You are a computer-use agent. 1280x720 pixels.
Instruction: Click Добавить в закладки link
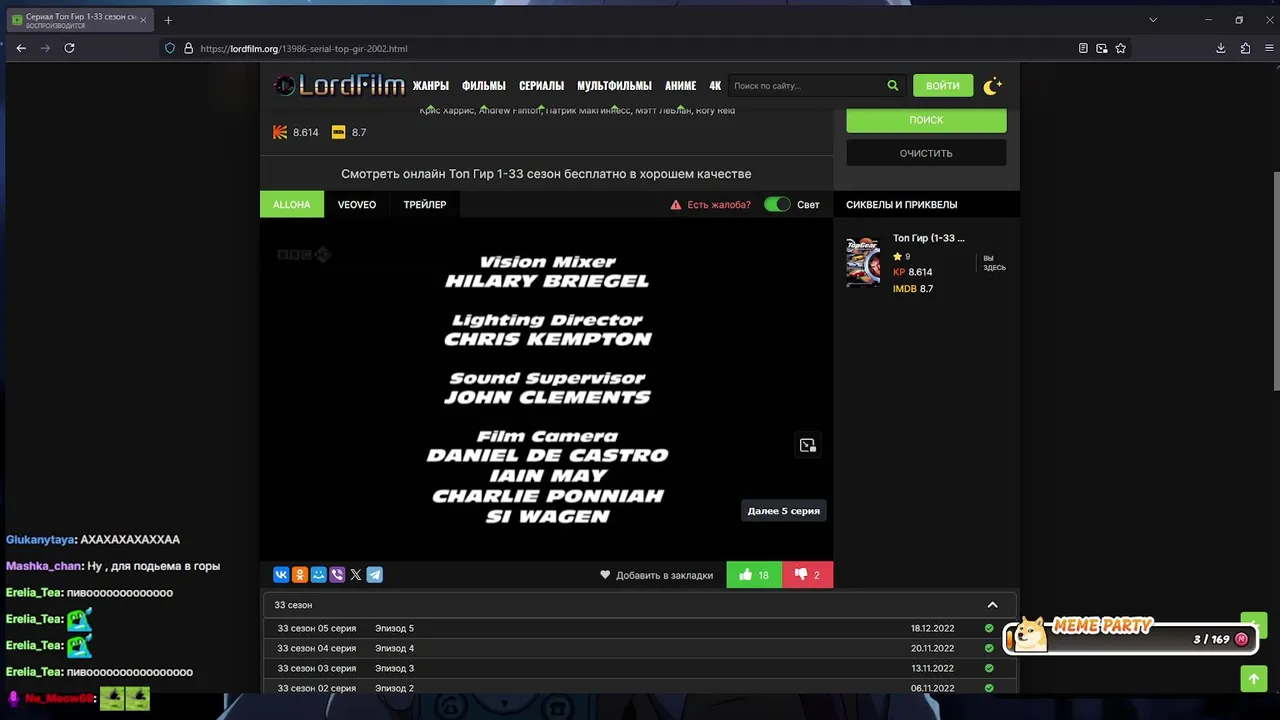[656, 575]
